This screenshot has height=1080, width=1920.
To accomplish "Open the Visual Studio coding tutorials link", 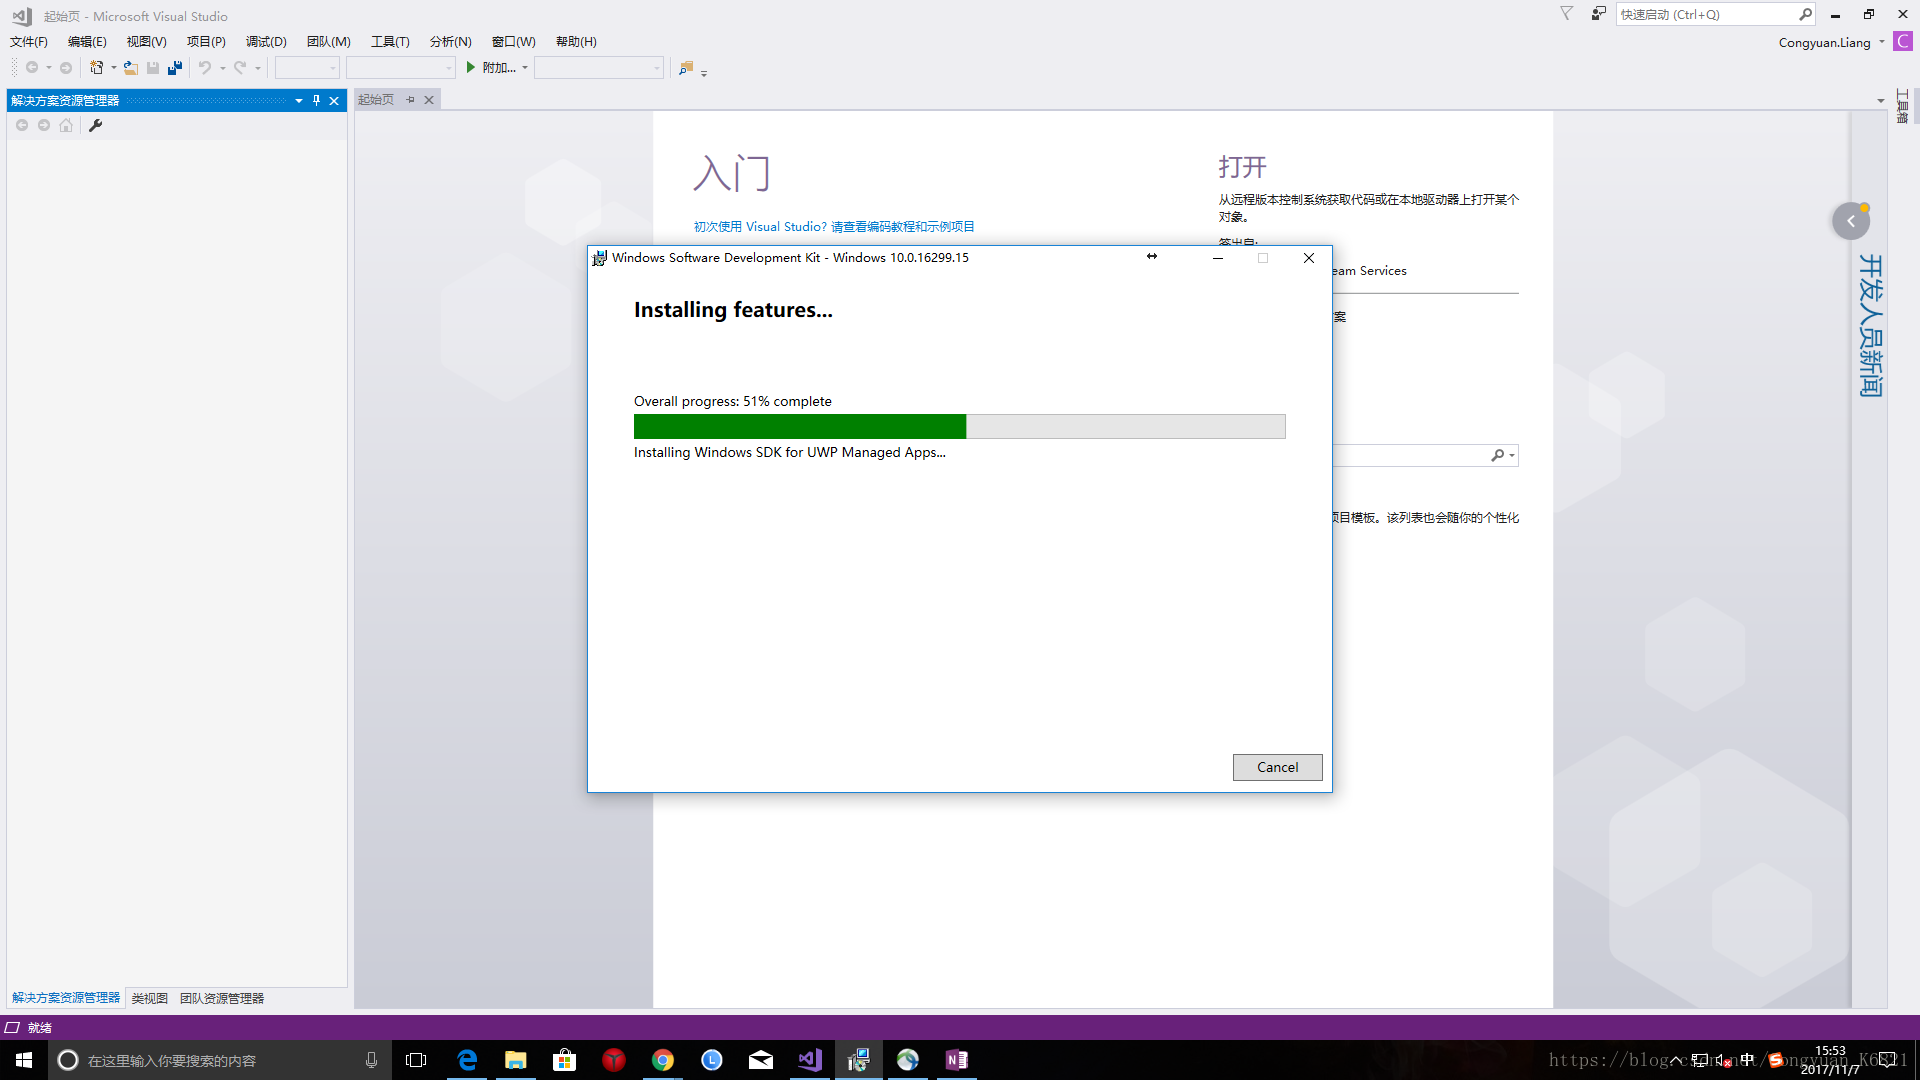I will (834, 226).
